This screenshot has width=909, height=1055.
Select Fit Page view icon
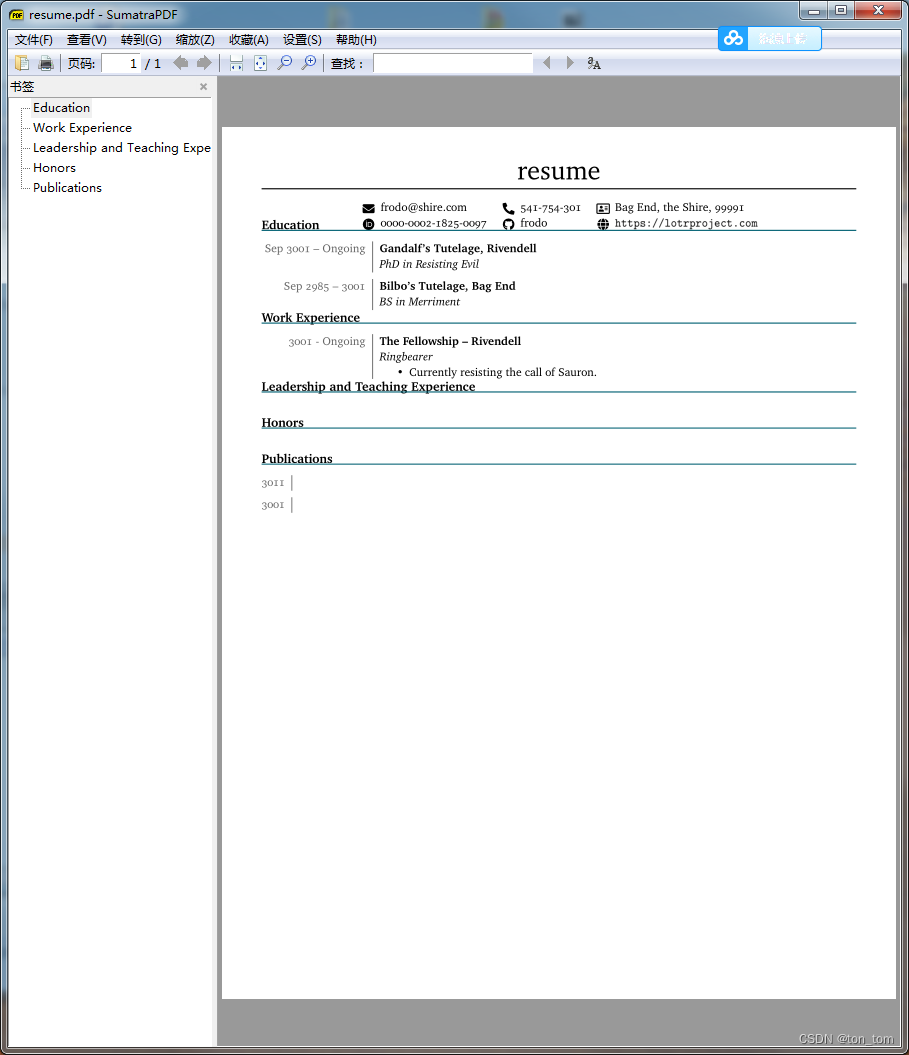[260, 63]
